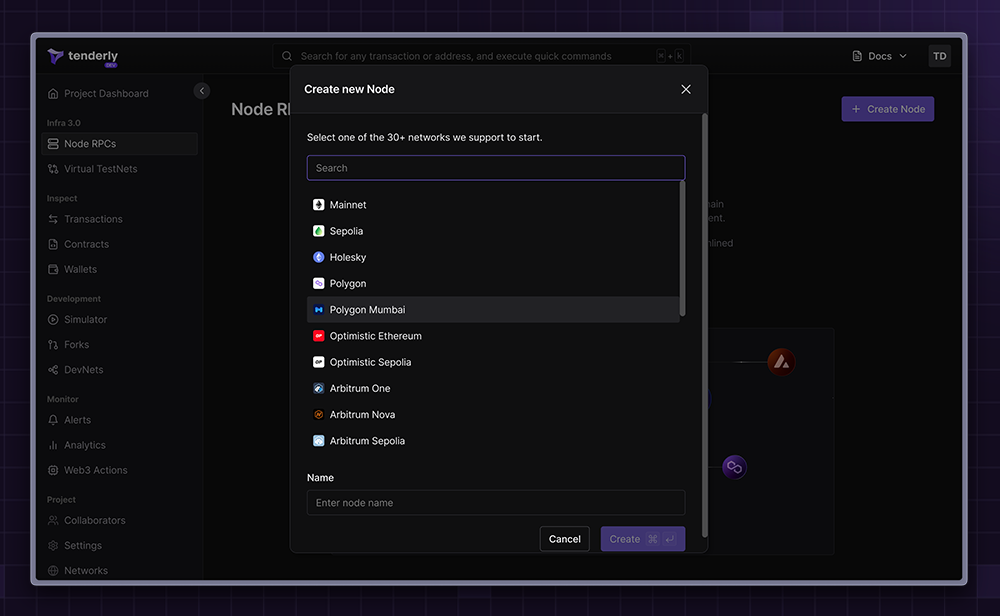Select the Optimistic Sepolia network row

point(493,362)
